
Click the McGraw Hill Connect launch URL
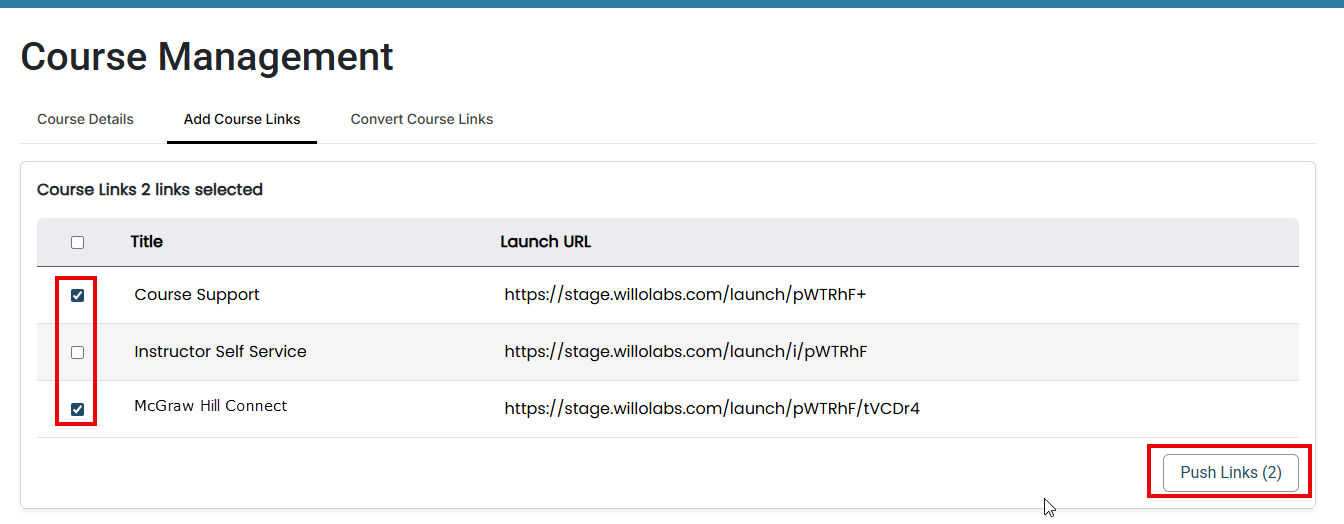point(711,409)
